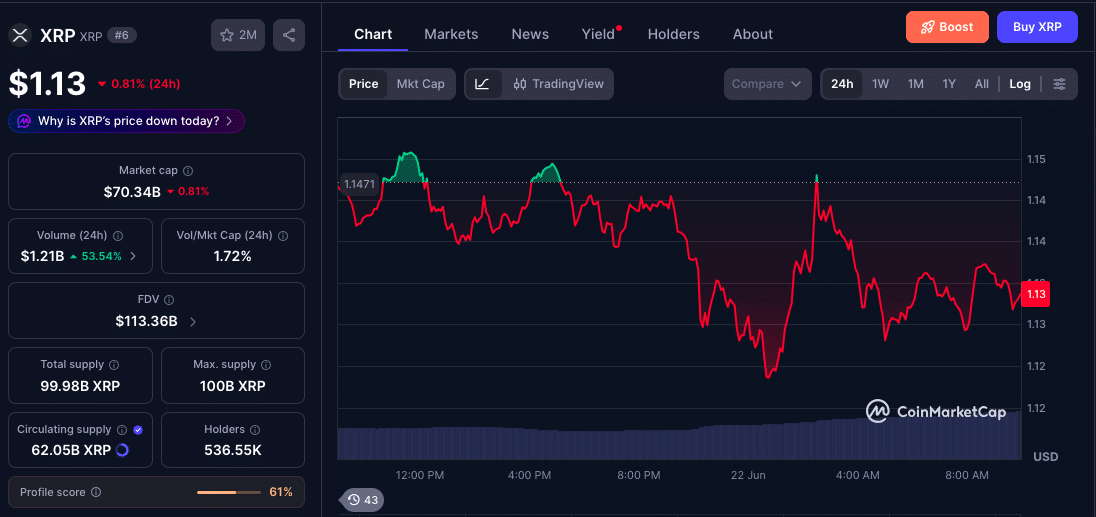The height and width of the screenshot is (517, 1096).
Task: Open the Markets tab
Action: (452, 34)
